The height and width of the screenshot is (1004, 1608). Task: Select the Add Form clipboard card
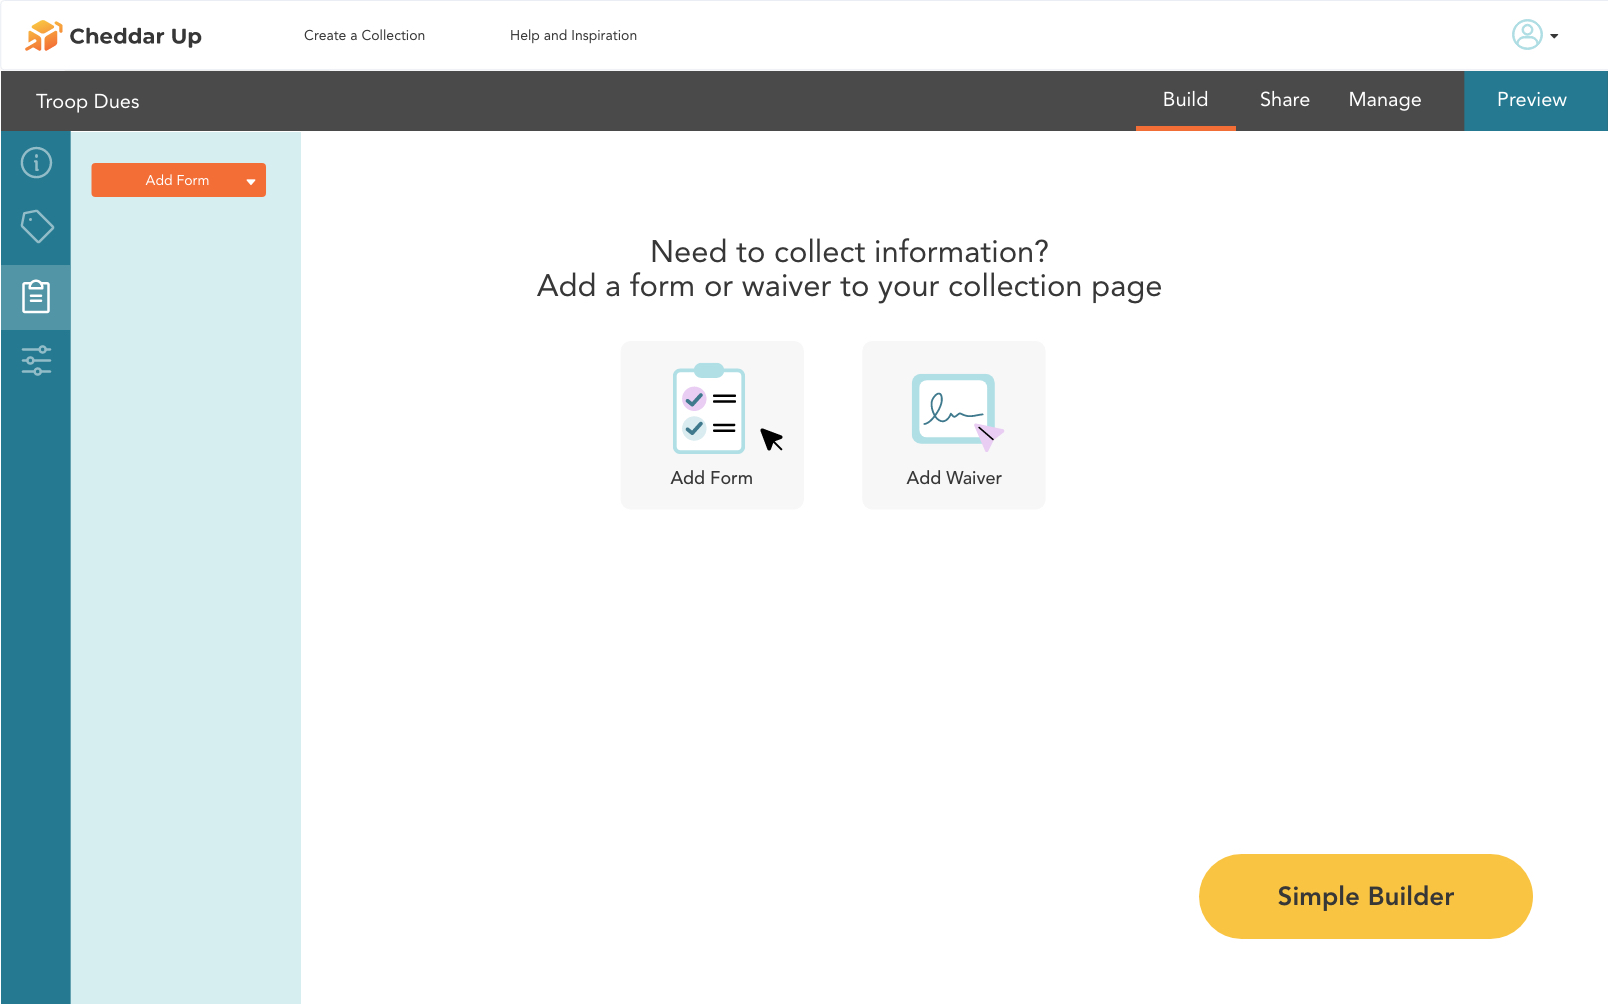(x=711, y=424)
